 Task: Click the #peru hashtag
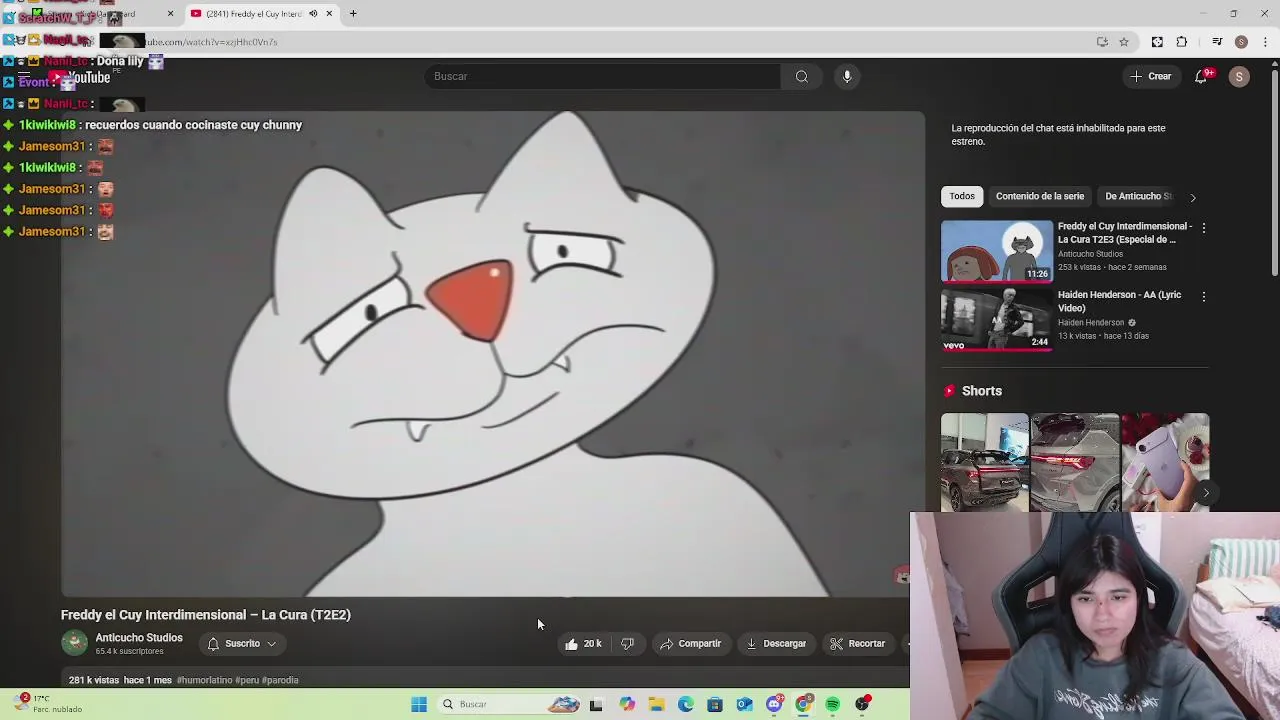click(x=246, y=680)
